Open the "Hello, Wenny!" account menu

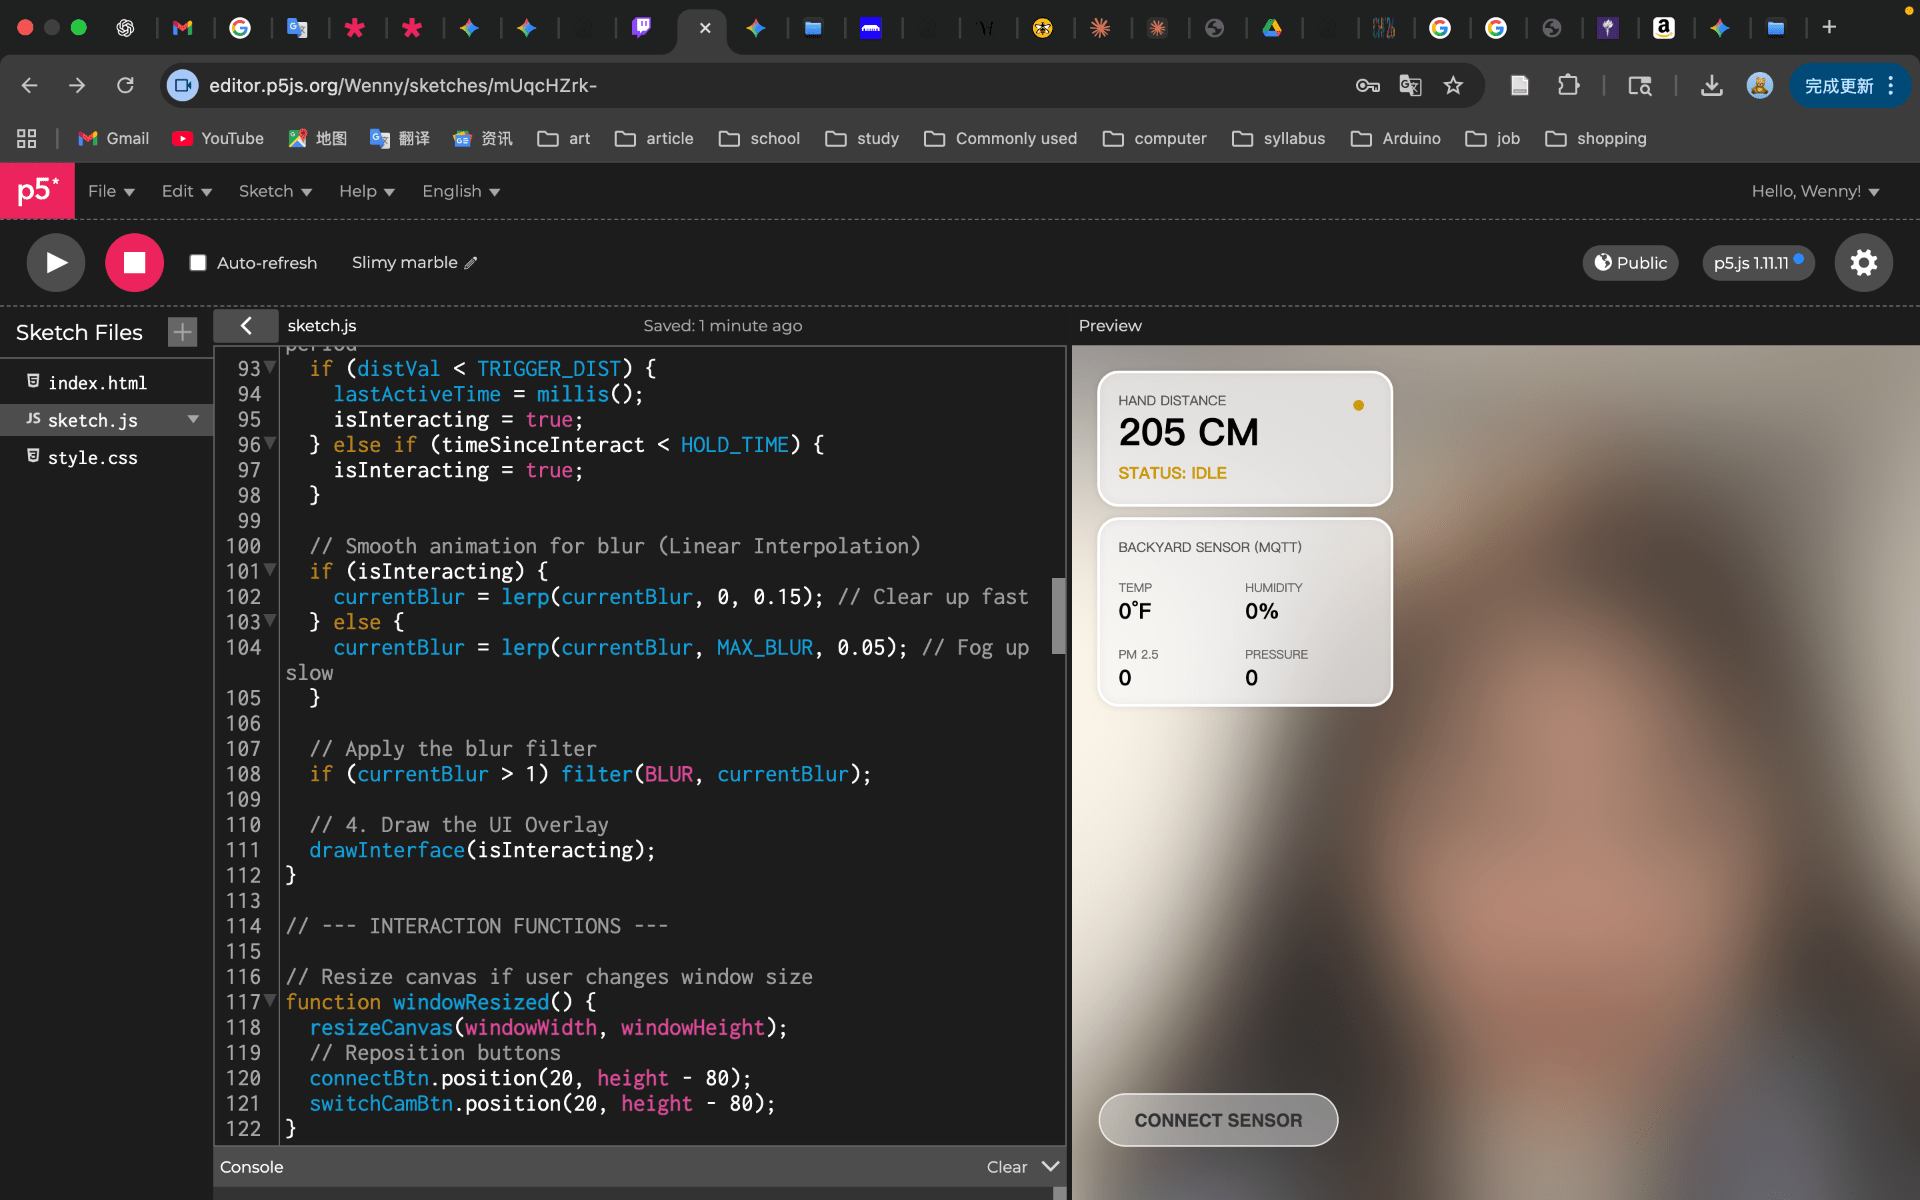[1815, 191]
